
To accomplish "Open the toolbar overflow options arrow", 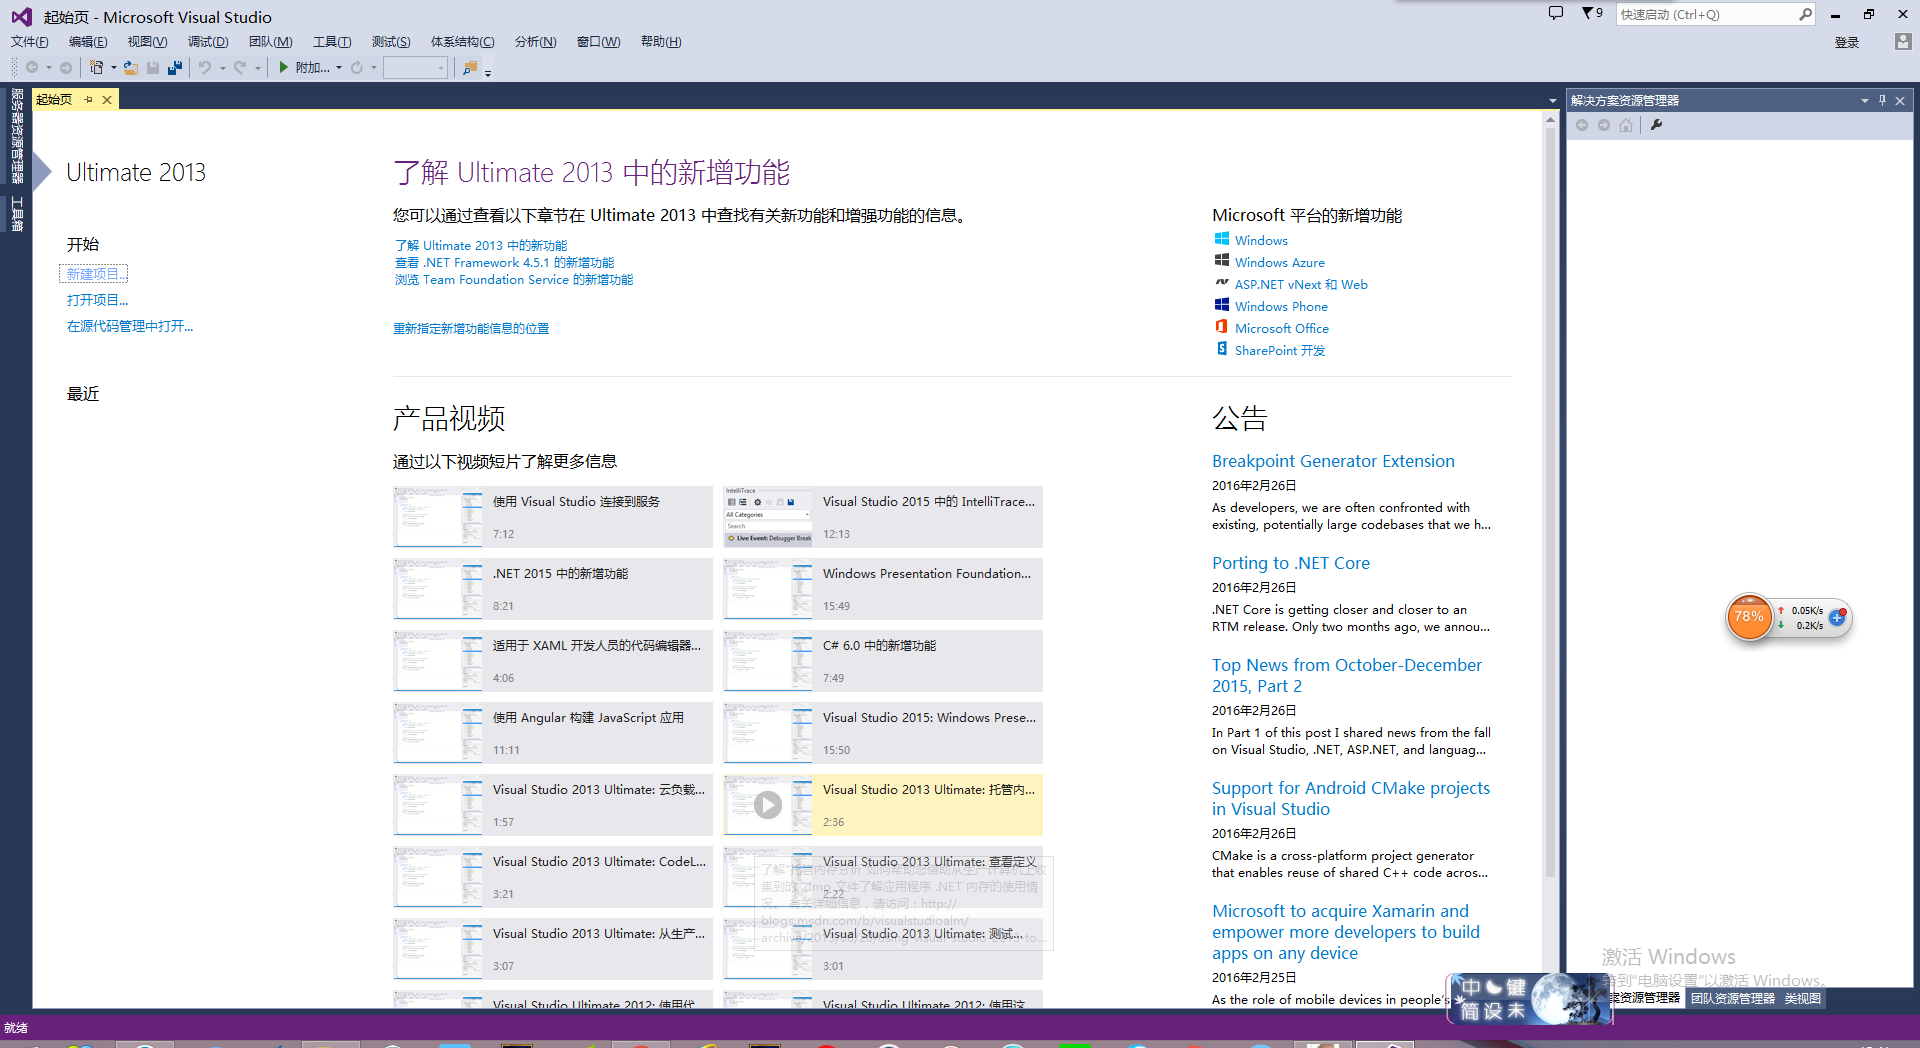I will (488, 73).
